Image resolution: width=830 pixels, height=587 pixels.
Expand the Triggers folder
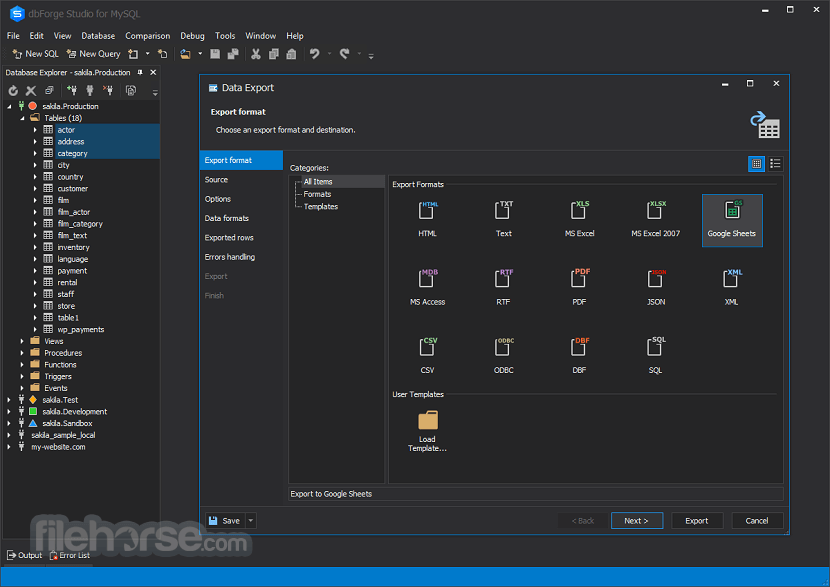click(22, 376)
